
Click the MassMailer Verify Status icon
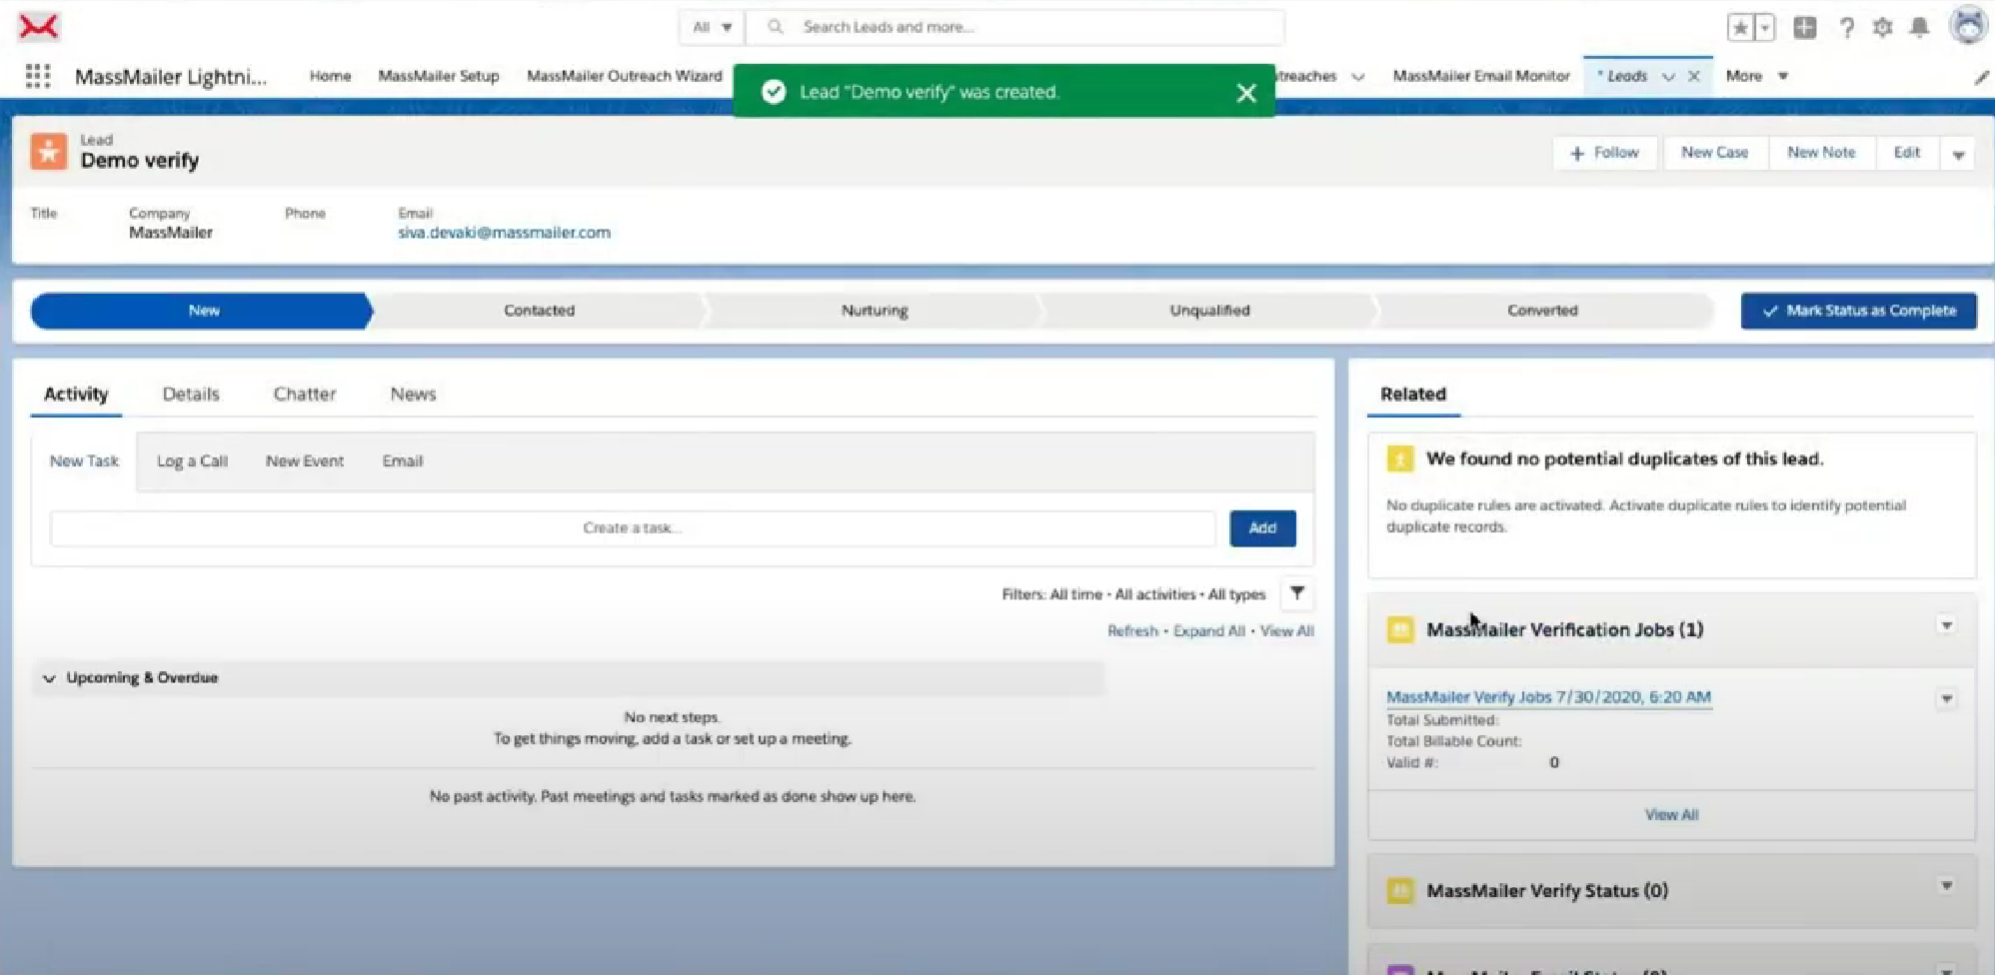[x=1400, y=891]
